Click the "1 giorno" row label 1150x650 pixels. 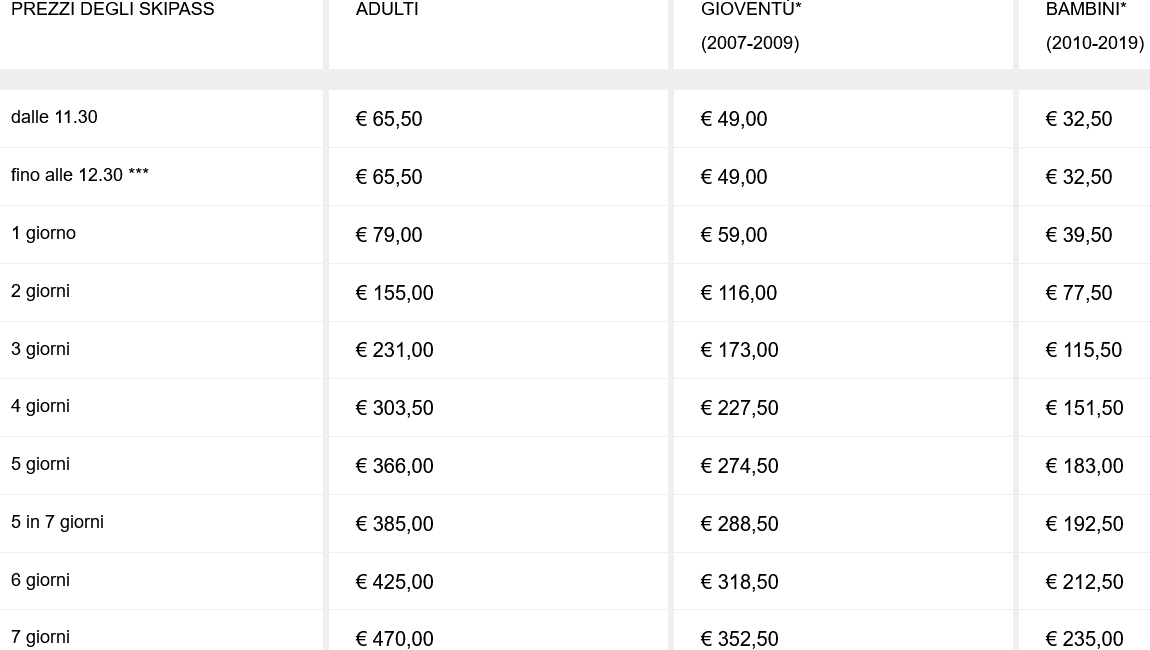43,233
